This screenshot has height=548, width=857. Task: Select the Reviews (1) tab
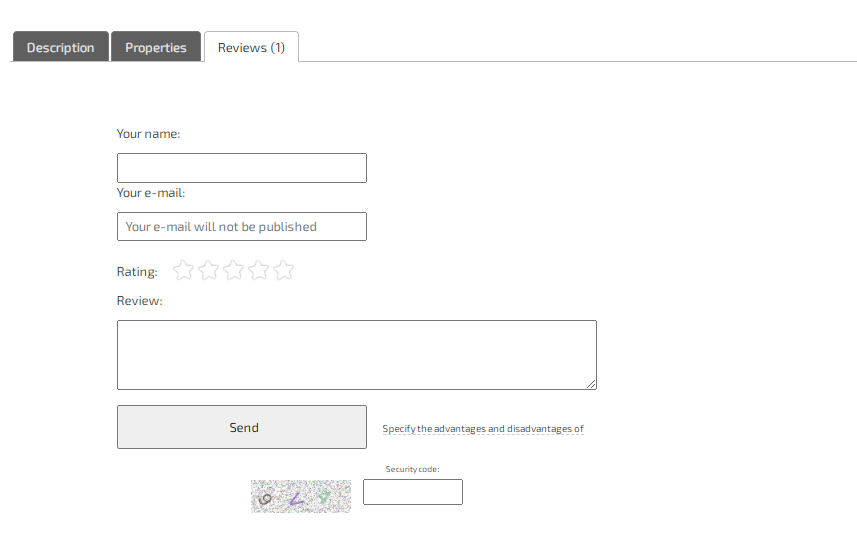251,47
